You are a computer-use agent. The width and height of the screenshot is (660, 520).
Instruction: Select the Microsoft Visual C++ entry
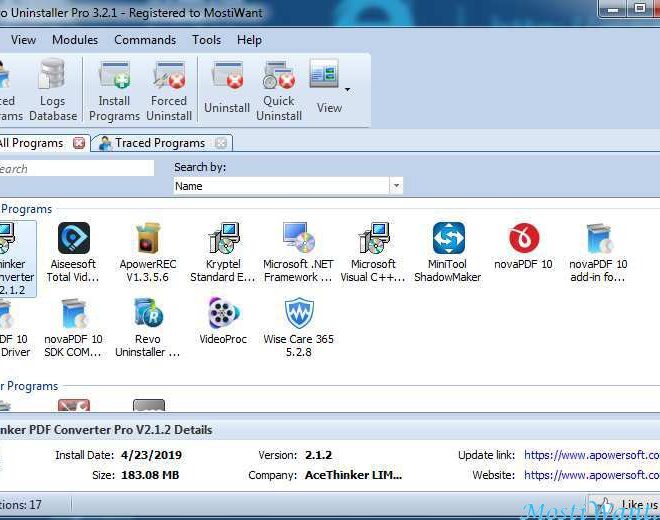click(373, 252)
